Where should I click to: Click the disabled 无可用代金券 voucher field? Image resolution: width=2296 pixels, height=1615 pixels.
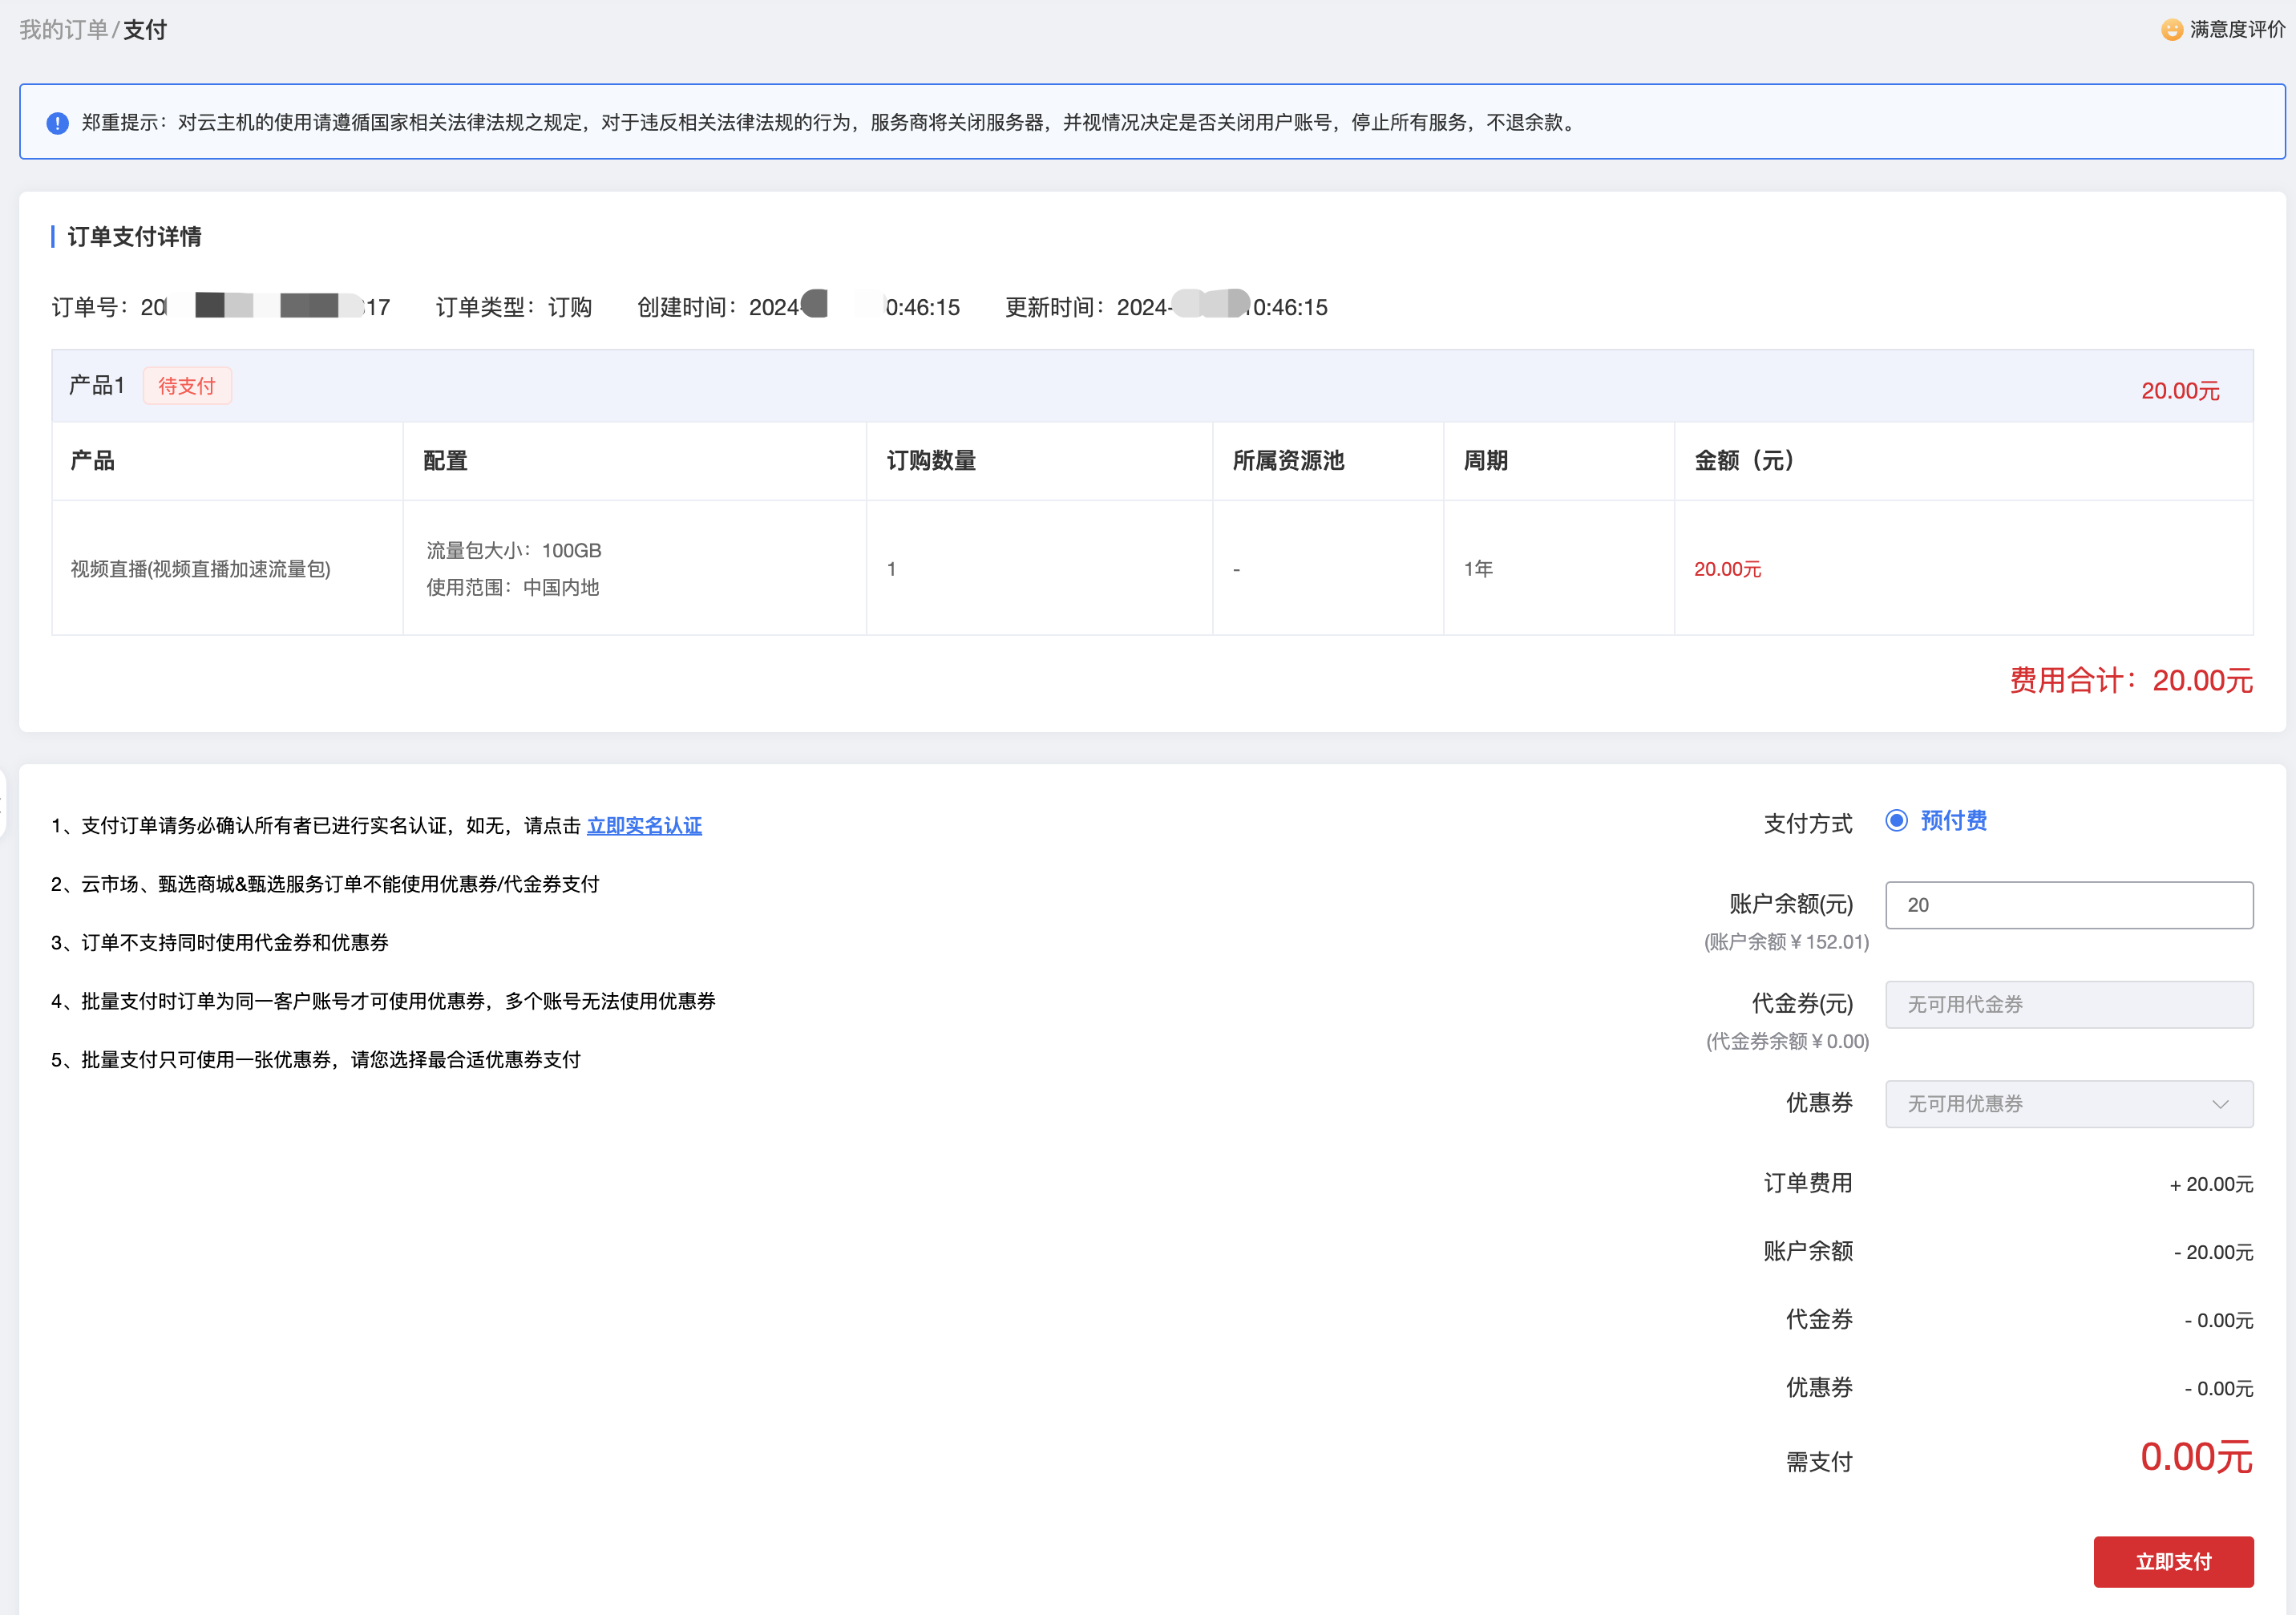[x=2069, y=1004]
